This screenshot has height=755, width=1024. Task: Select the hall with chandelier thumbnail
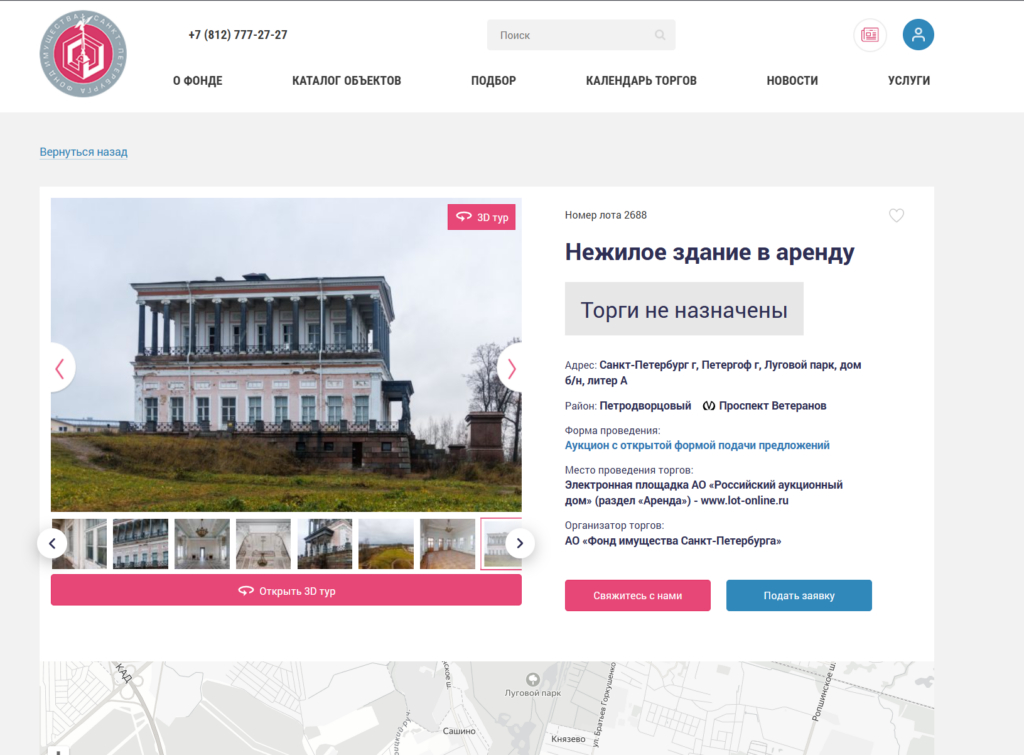[x=202, y=543]
